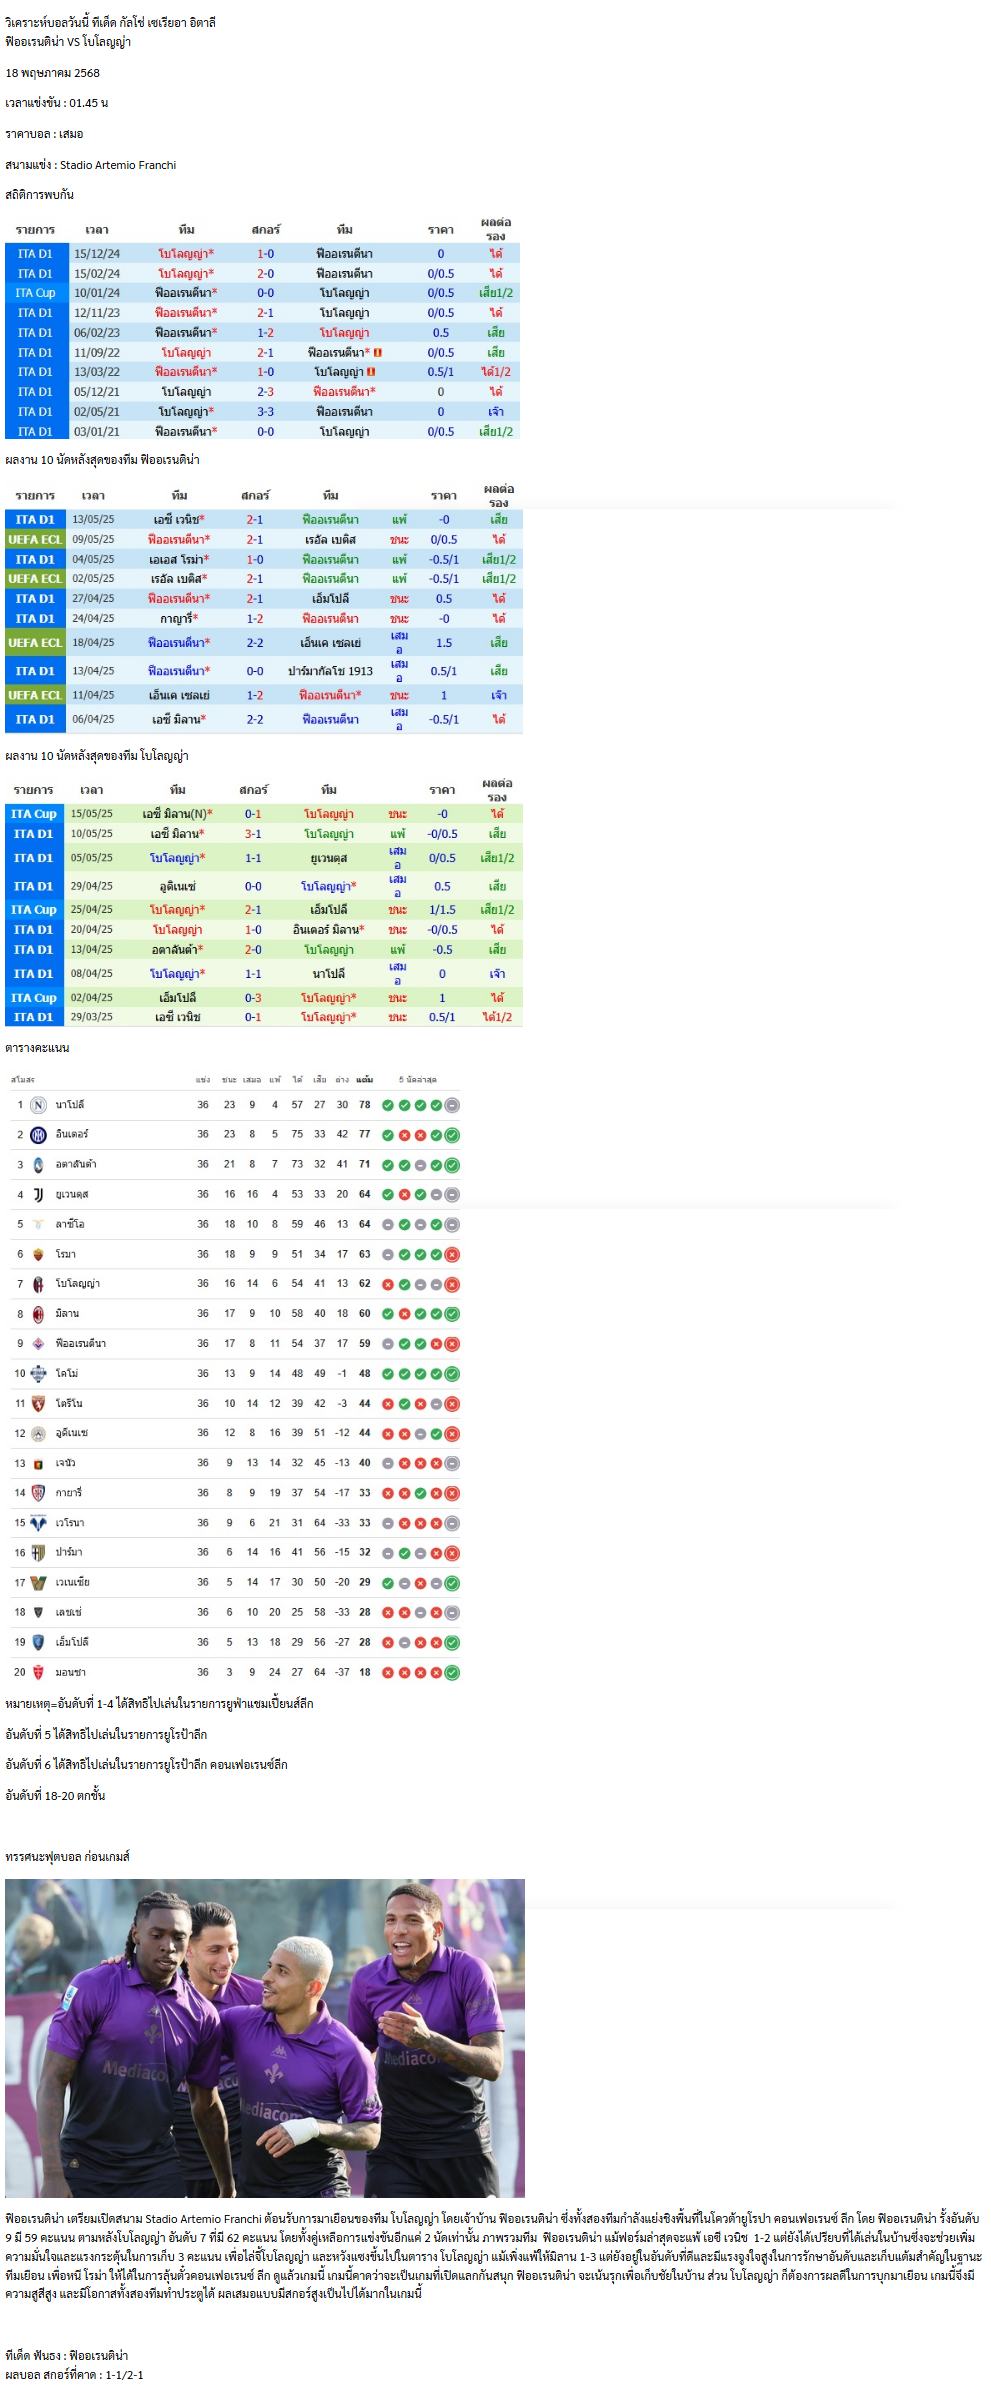This screenshot has width=991, height=2394.
Task: Click the Udinese crest in standings table
Action: point(38,1434)
